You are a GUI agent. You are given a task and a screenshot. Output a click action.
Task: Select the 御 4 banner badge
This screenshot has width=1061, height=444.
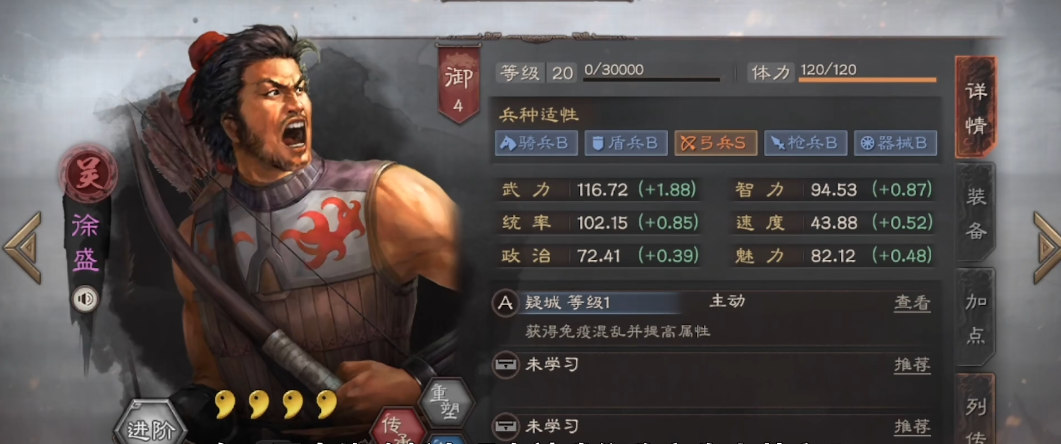[458, 85]
